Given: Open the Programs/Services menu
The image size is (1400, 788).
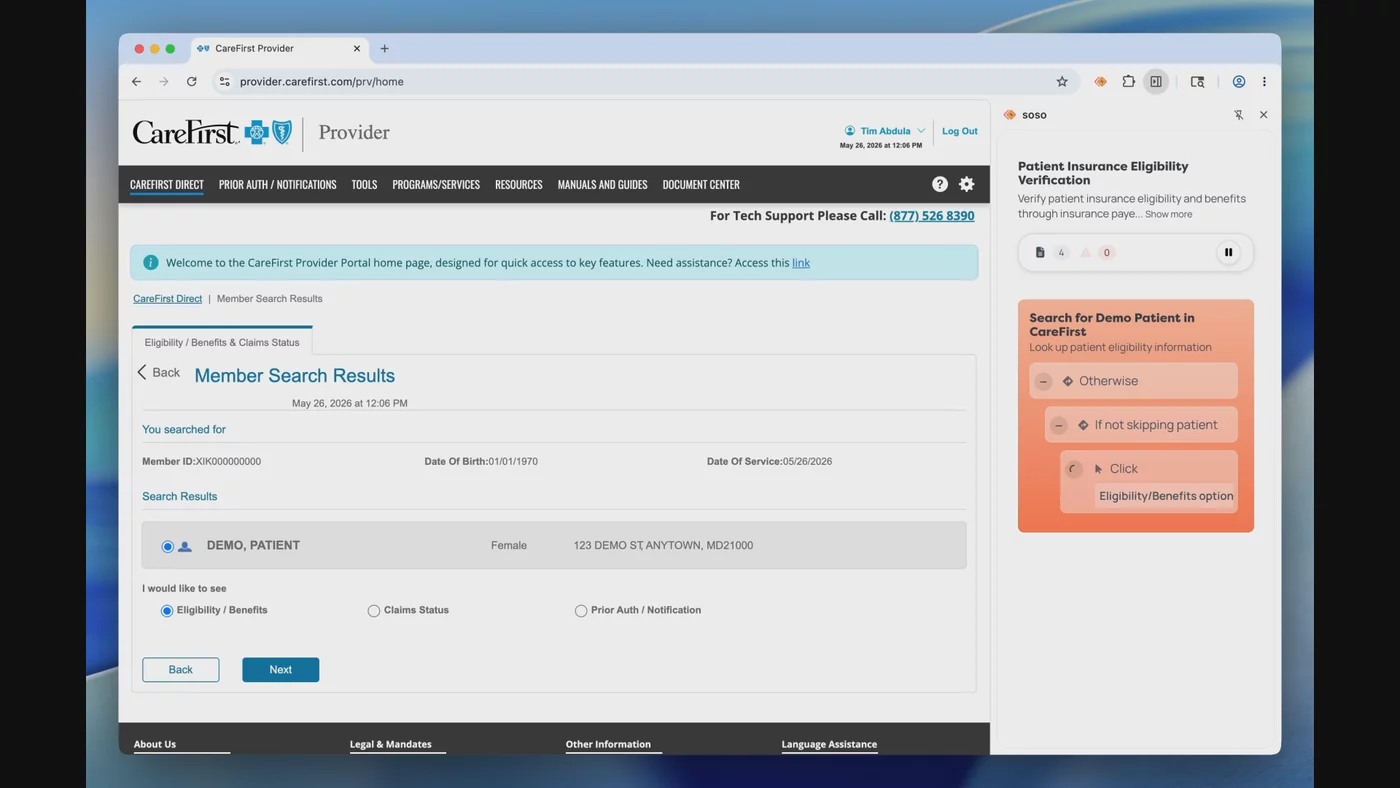Looking at the screenshot, I should tap(436, 184).
